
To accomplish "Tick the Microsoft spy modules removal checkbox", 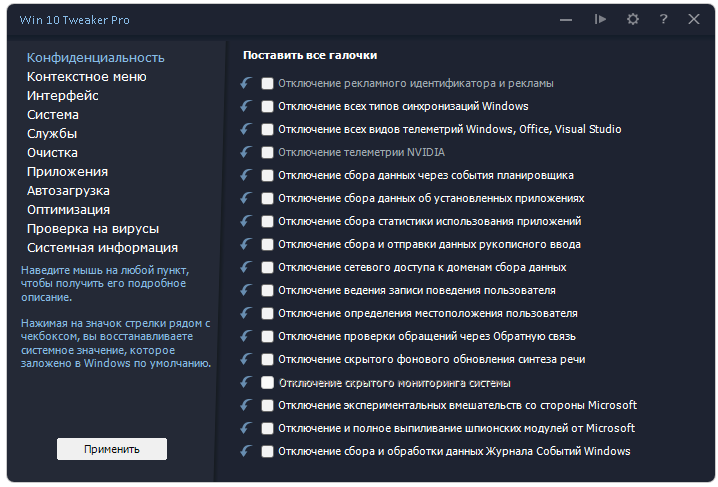I will coord(267,428).
